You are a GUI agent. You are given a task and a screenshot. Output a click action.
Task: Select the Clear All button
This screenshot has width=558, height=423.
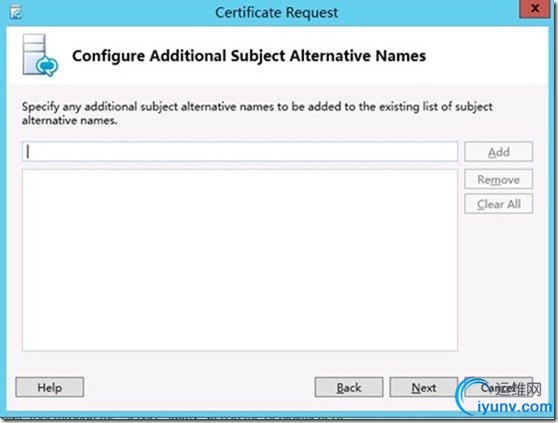click(498, 204)
